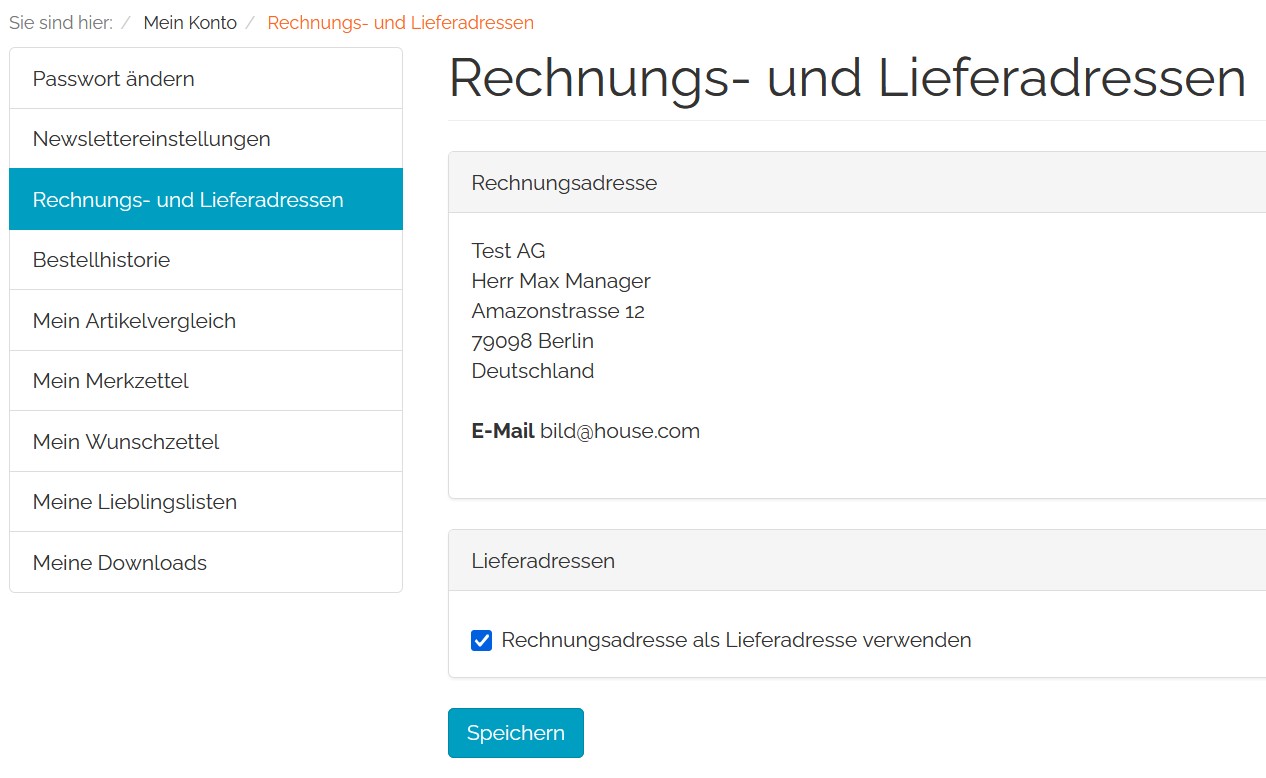Go to Newslettereinstellungen in the sidebar
This screenshot has height=778, width=1266.
pyautogui.click(x=151, y=139)
